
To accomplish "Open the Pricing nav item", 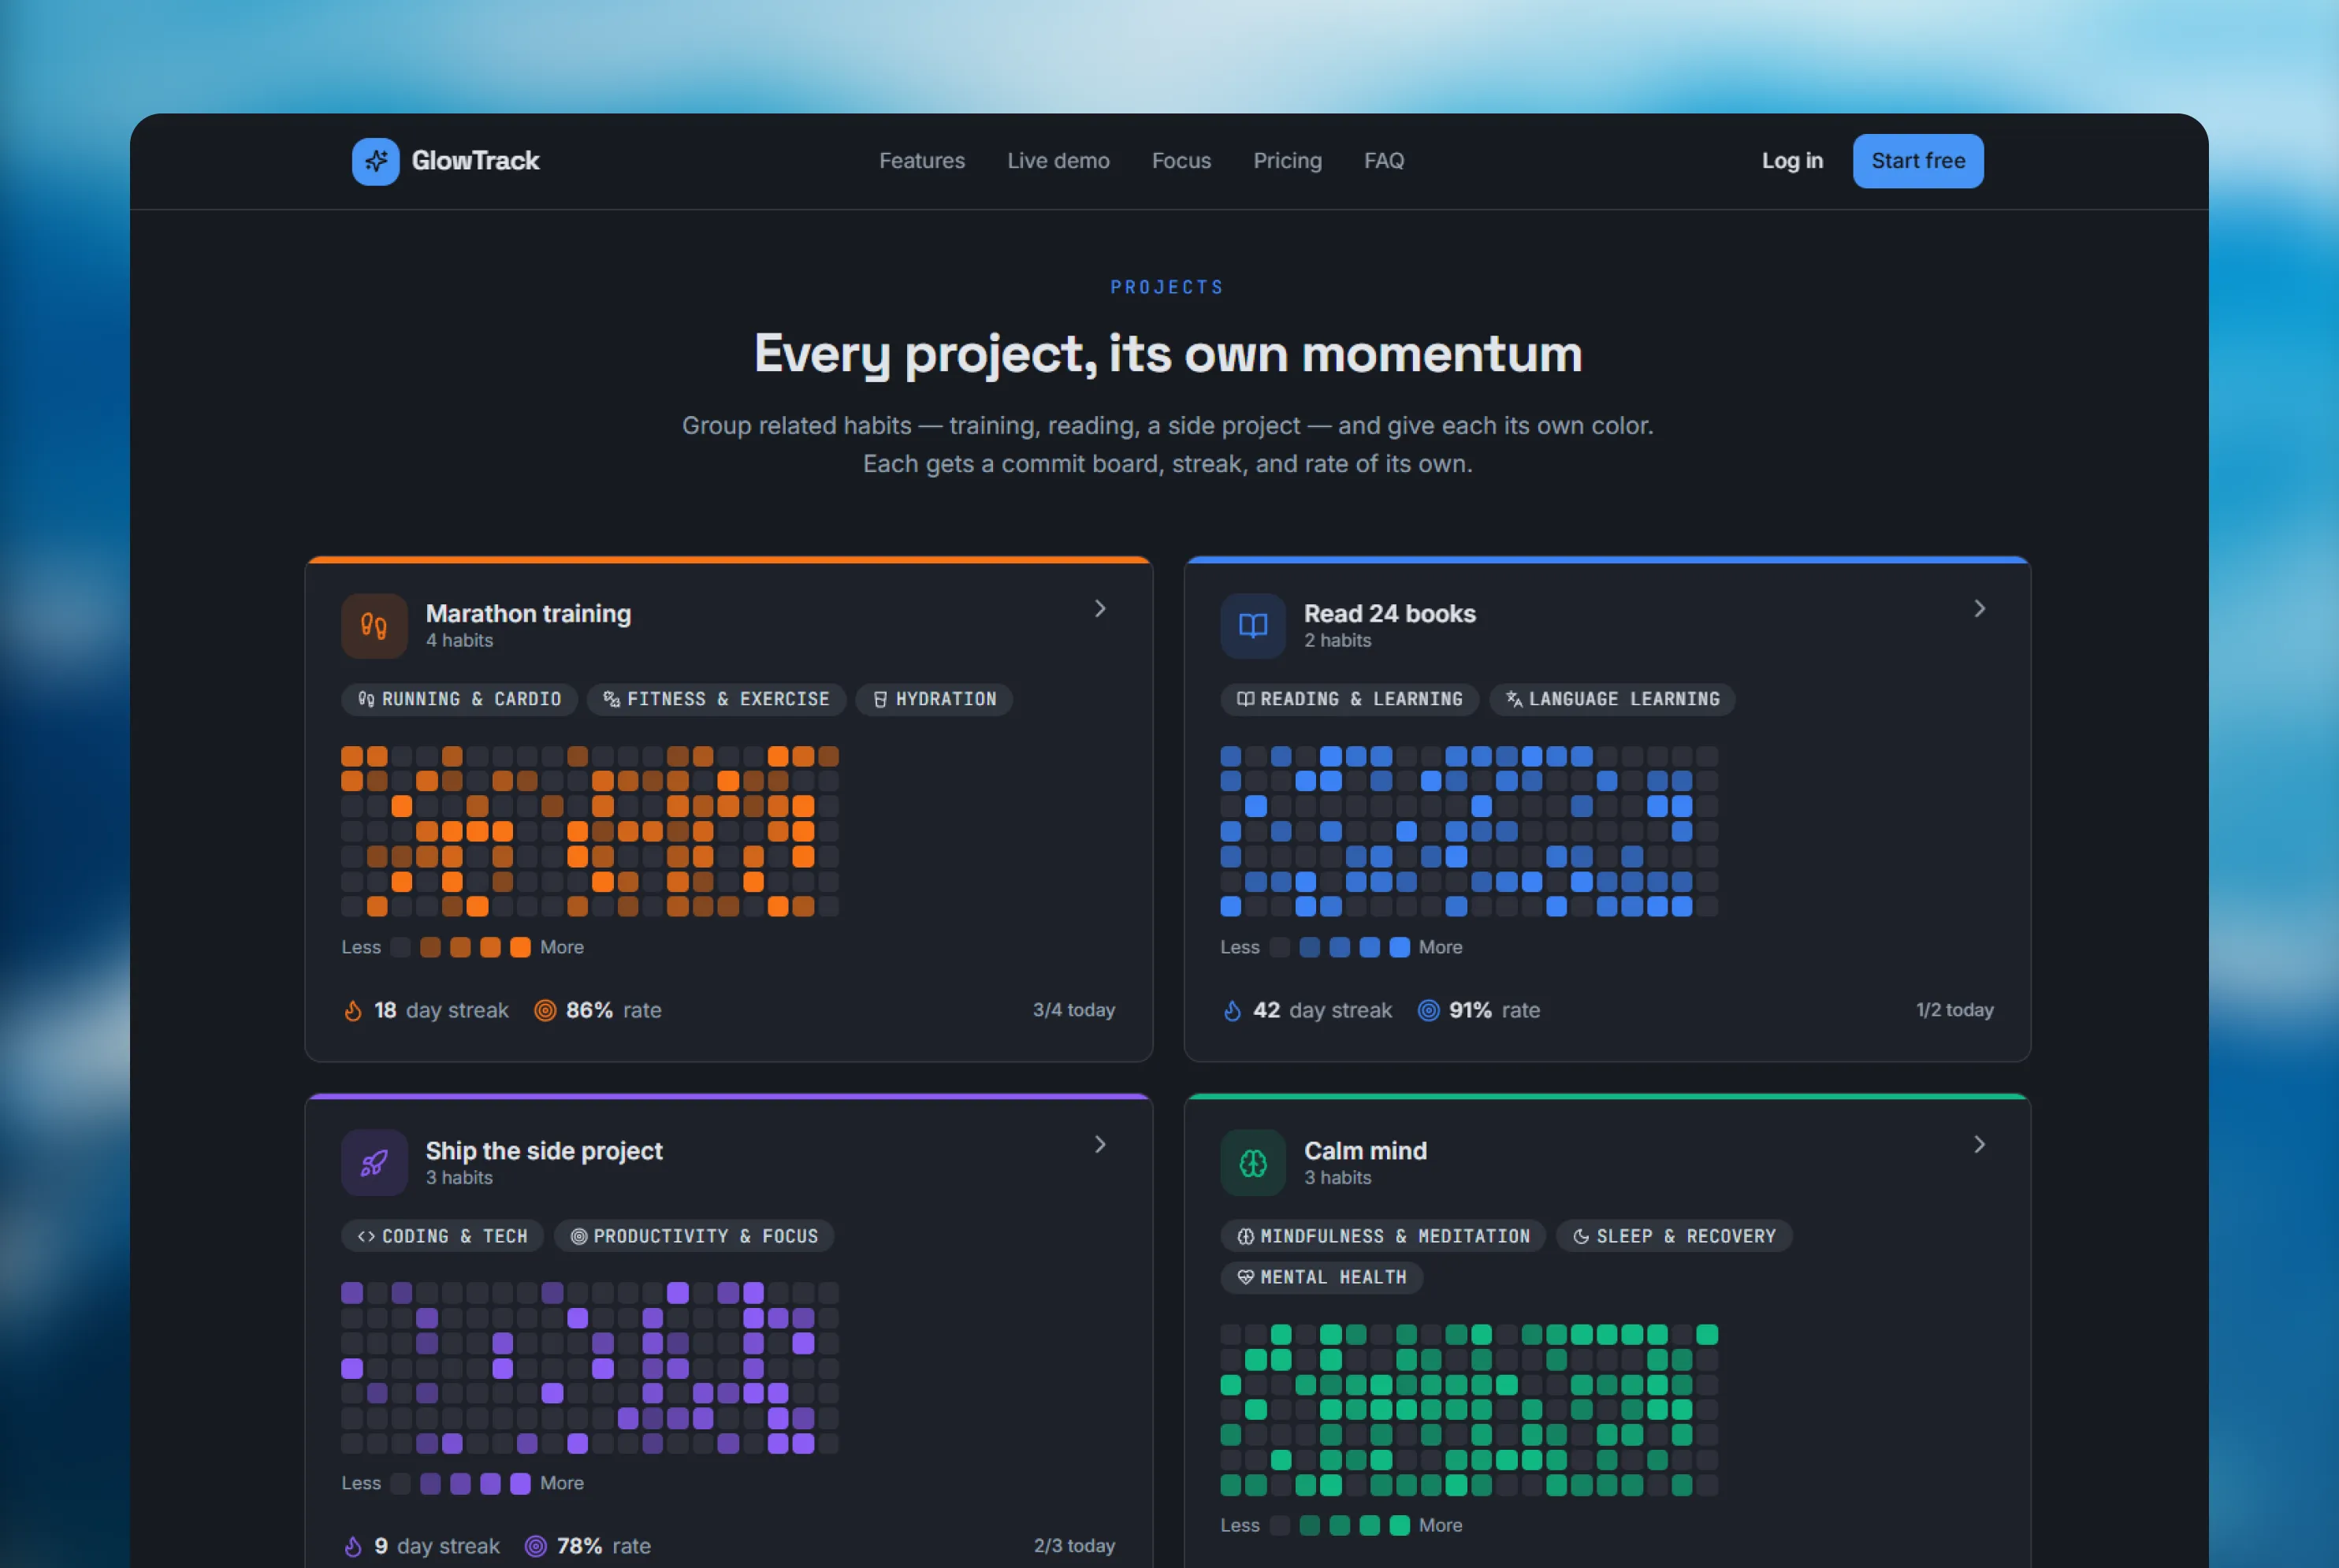I will (1287, 161).
